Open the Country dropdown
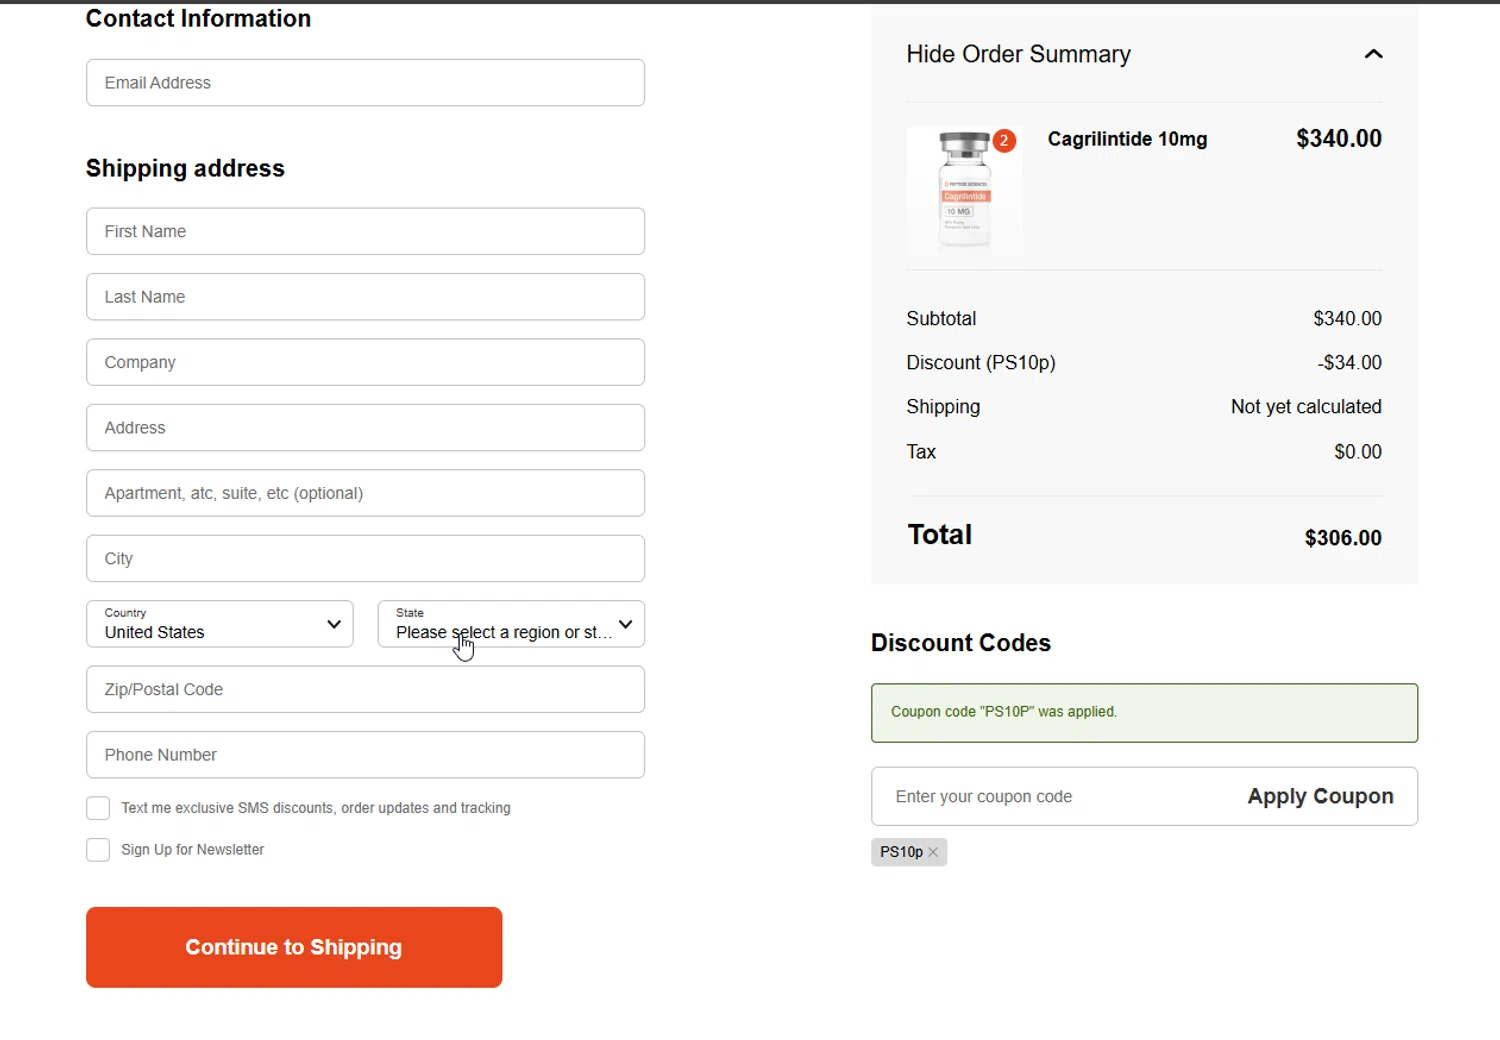Screen dimensions: 1500x1040 (220, 624)
